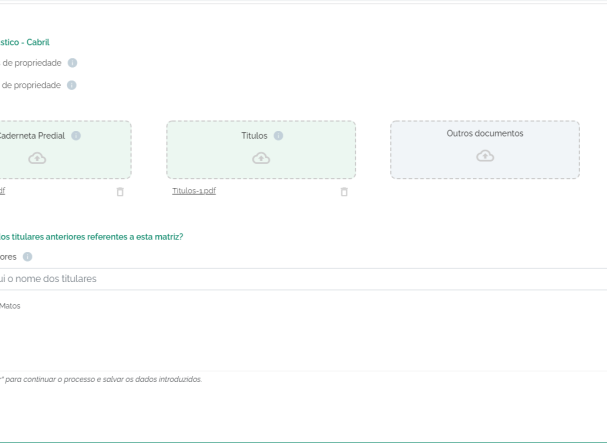This screenshot has height=443, width=607.
Task: Click the 'Títulos' label in the drop zone
Action: (x=254, y=136)
